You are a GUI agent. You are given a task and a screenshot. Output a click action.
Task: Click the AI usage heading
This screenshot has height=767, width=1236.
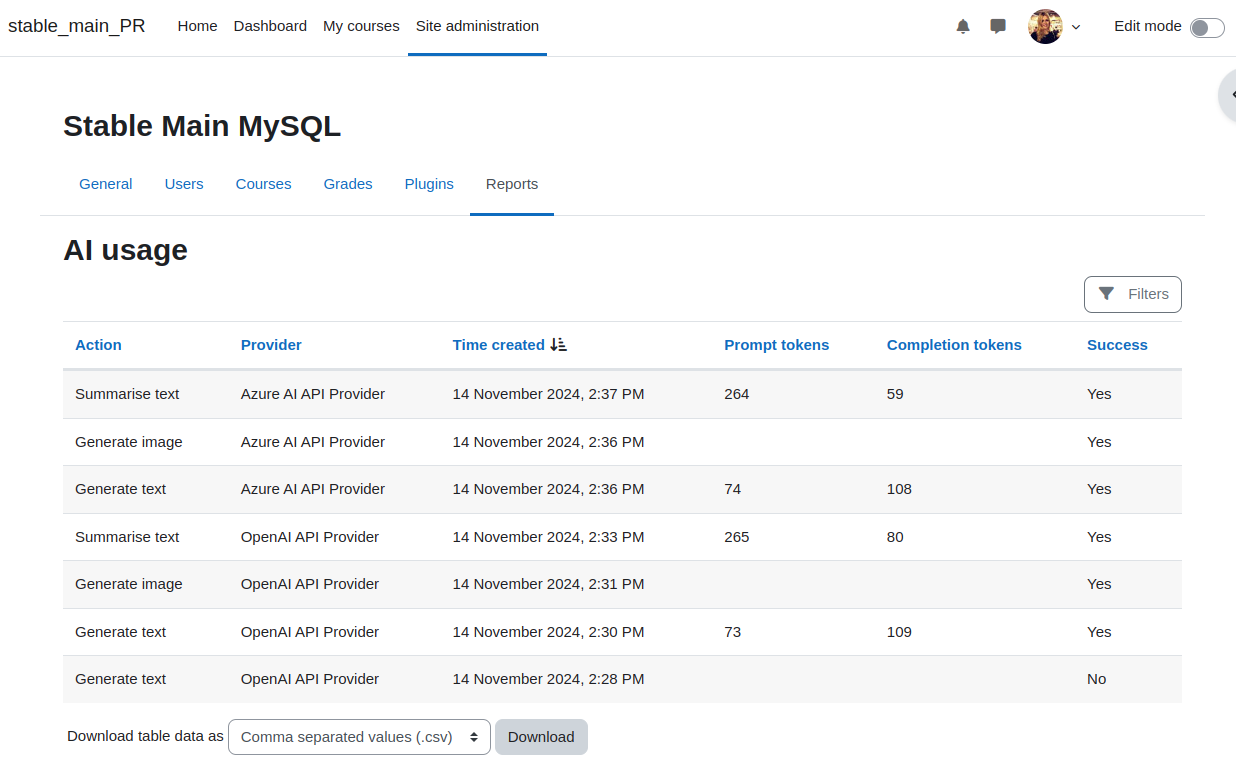[x=125, y=250]
